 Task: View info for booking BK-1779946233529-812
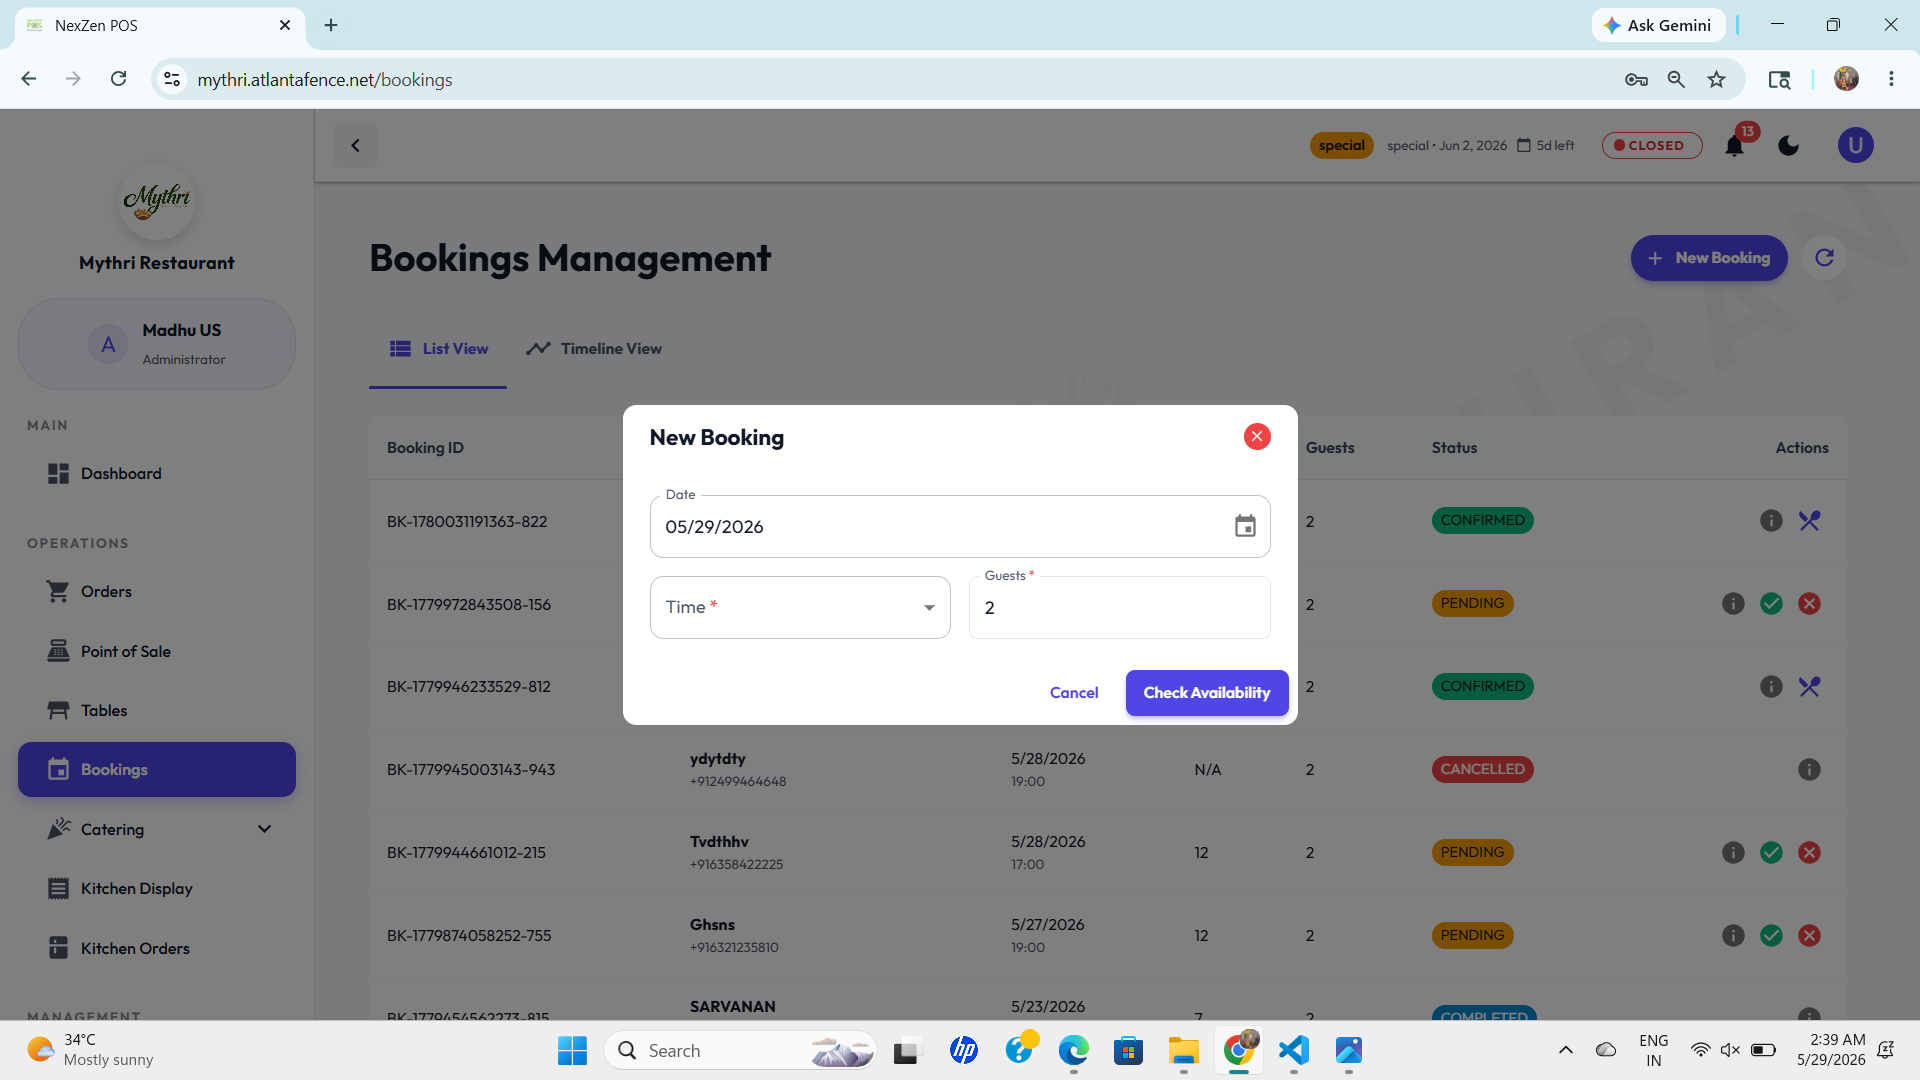pos(1771,687)
